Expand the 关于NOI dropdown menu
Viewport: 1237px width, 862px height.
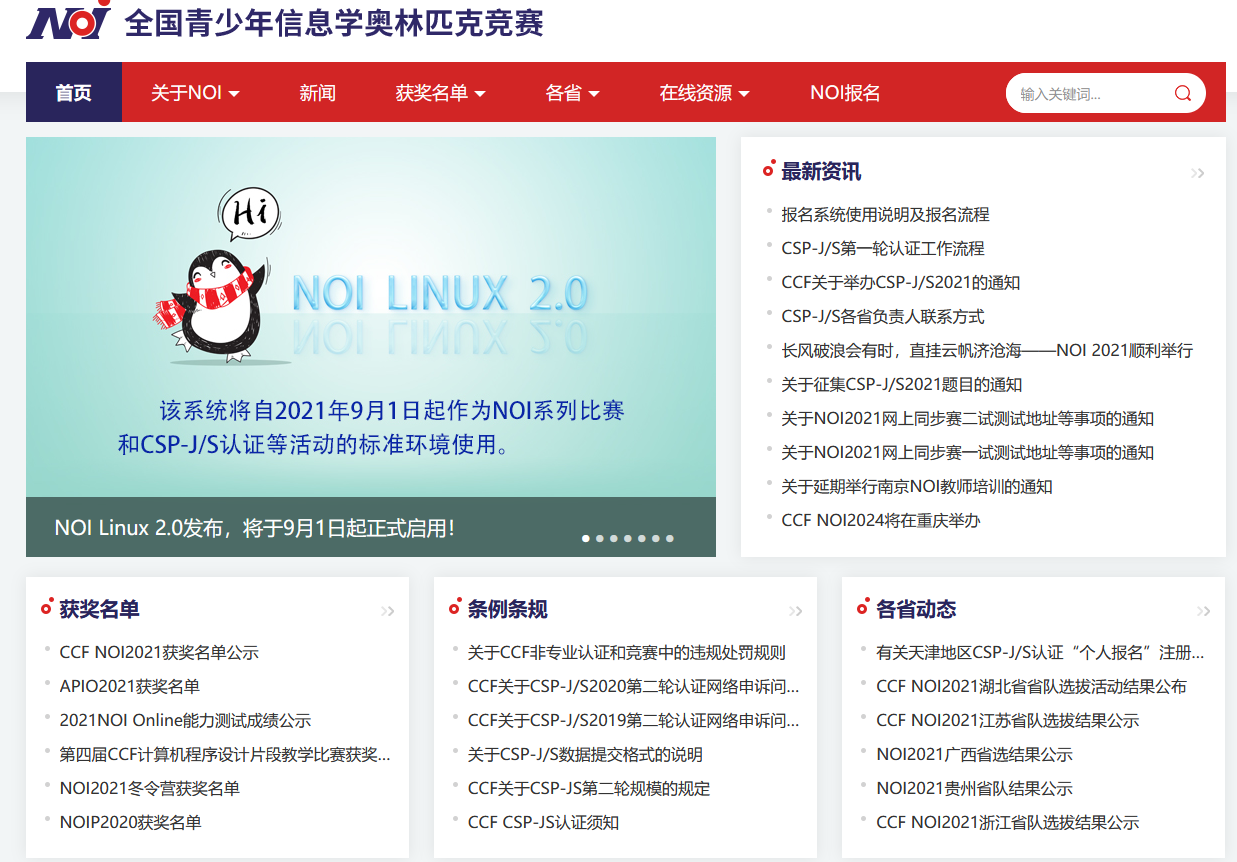195,93
